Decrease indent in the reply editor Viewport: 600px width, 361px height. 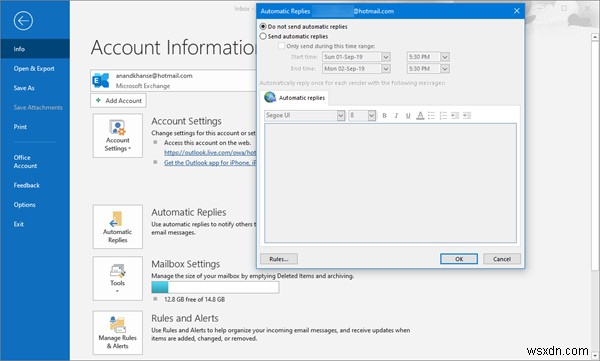(455, 116)
